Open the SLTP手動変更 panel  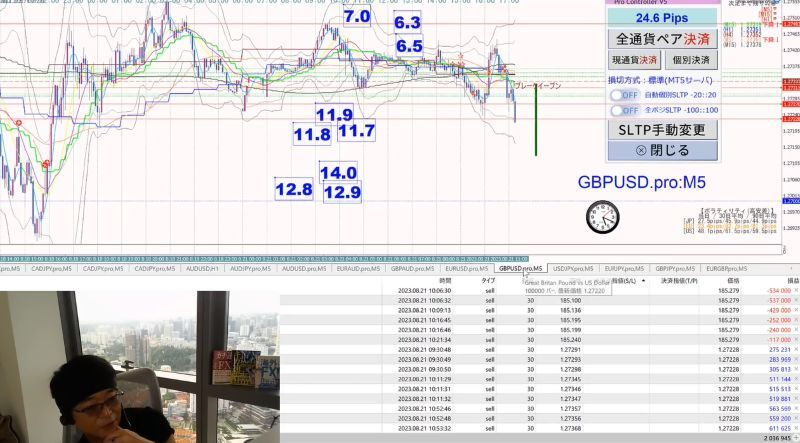point(662,130)
